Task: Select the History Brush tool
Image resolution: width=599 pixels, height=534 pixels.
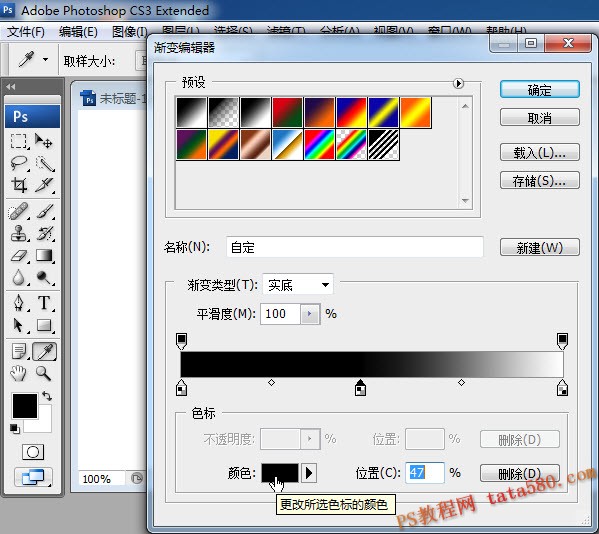Action: click(x=45, y=233)
